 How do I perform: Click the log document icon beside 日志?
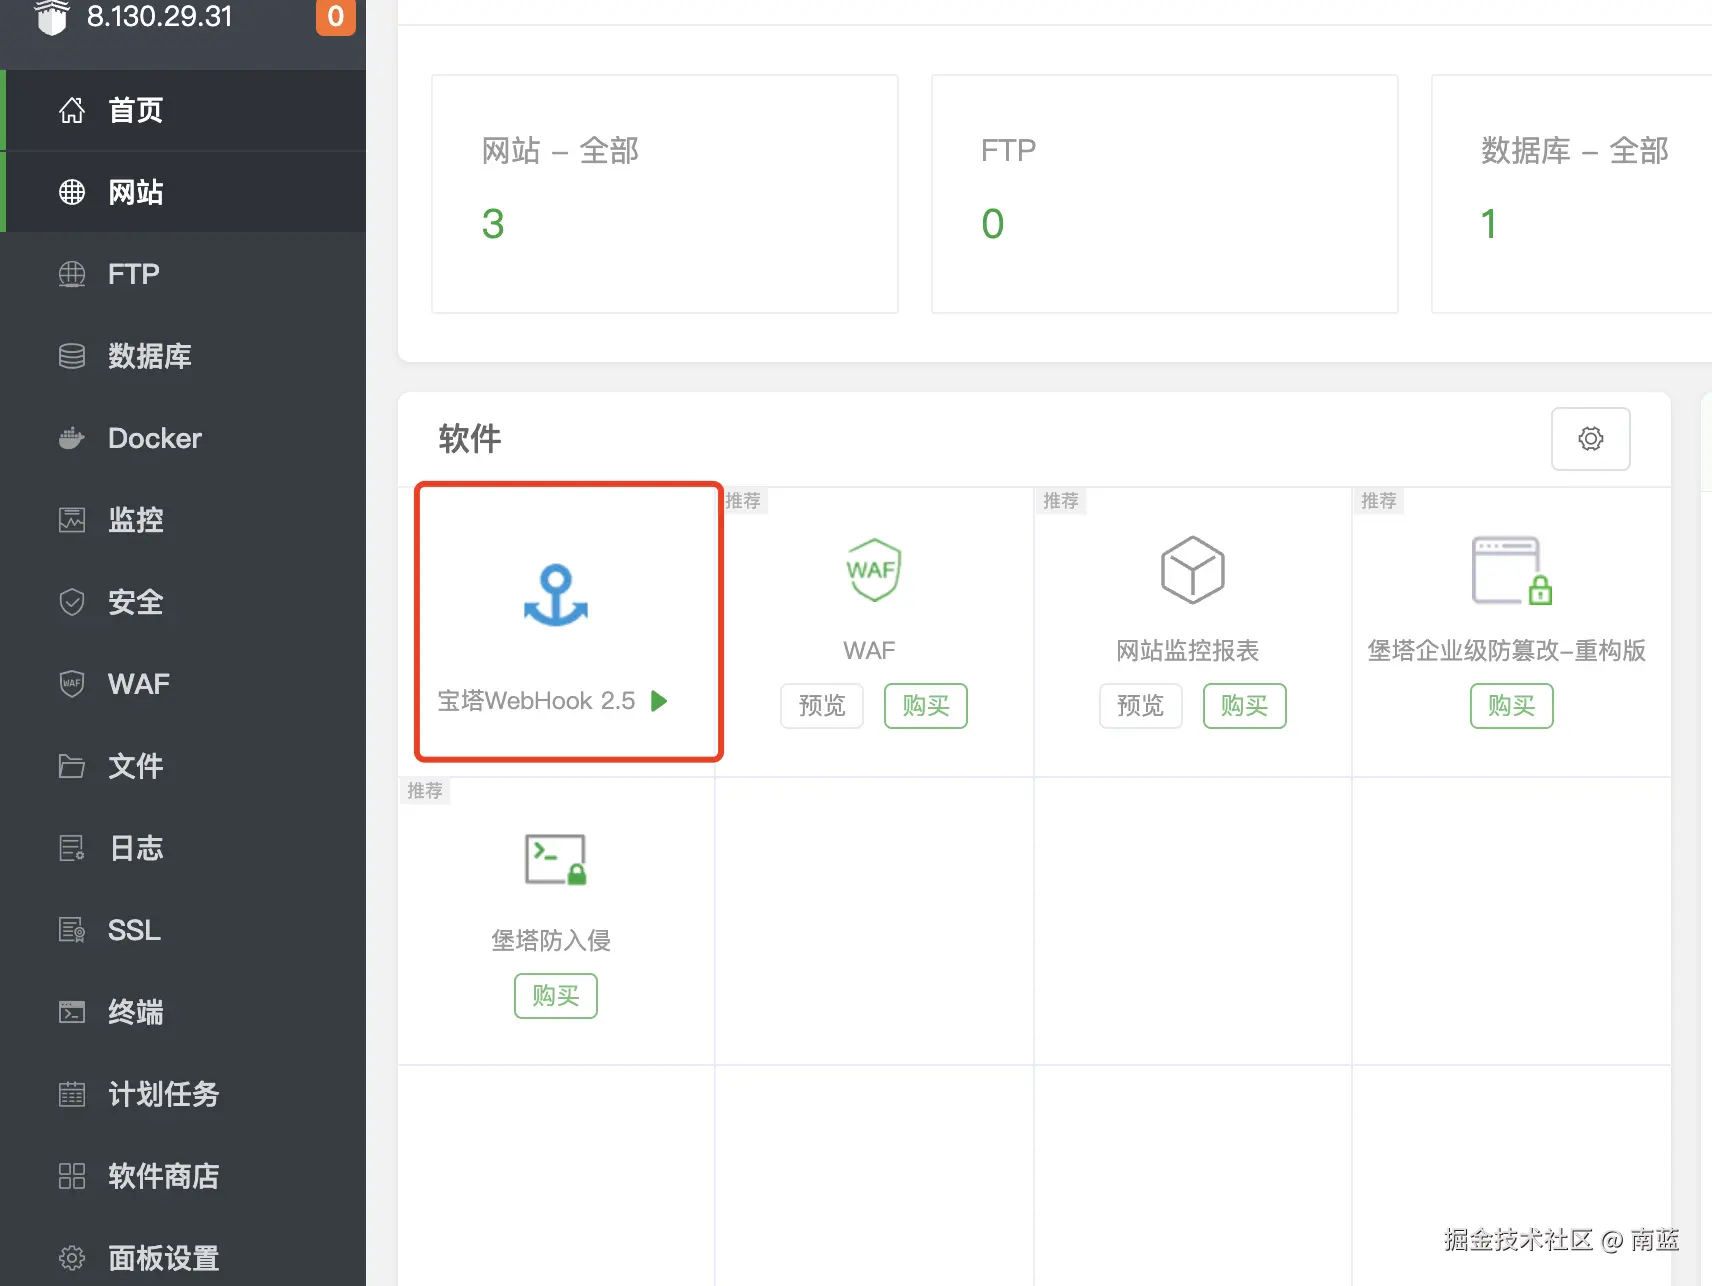72,848
